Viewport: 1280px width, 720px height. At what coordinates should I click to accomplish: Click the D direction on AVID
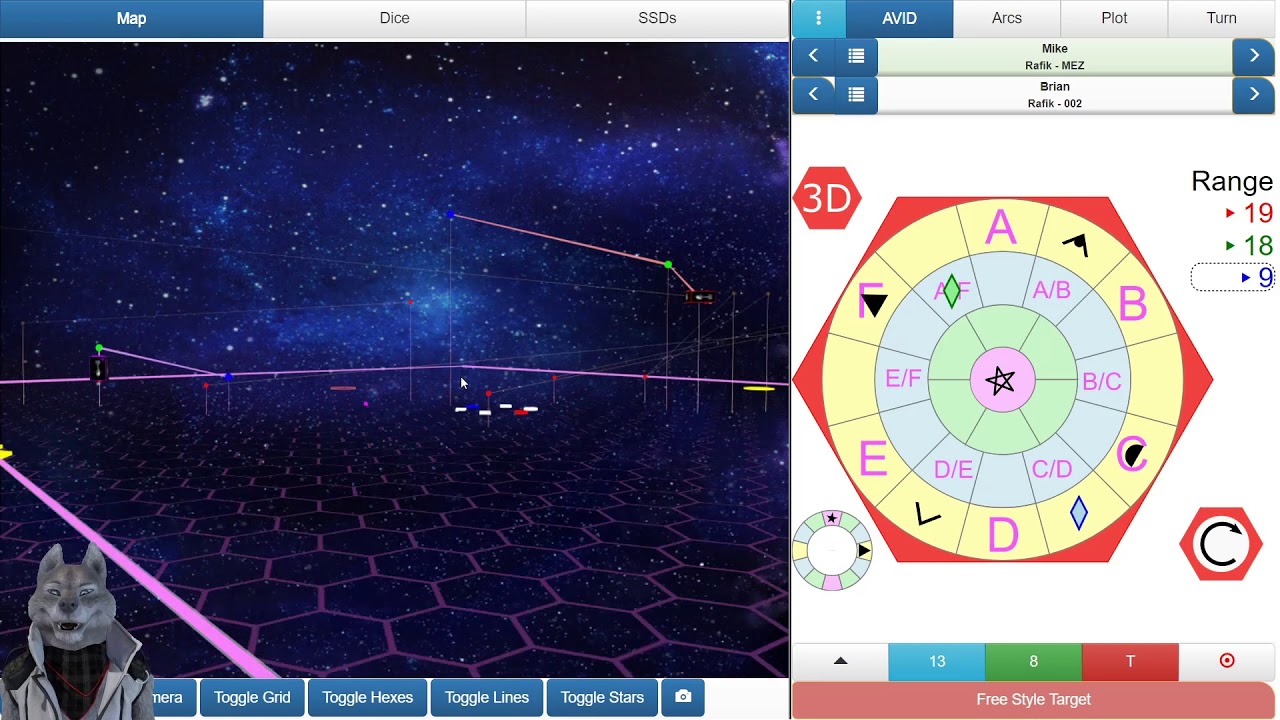[x=1002, y=535]
